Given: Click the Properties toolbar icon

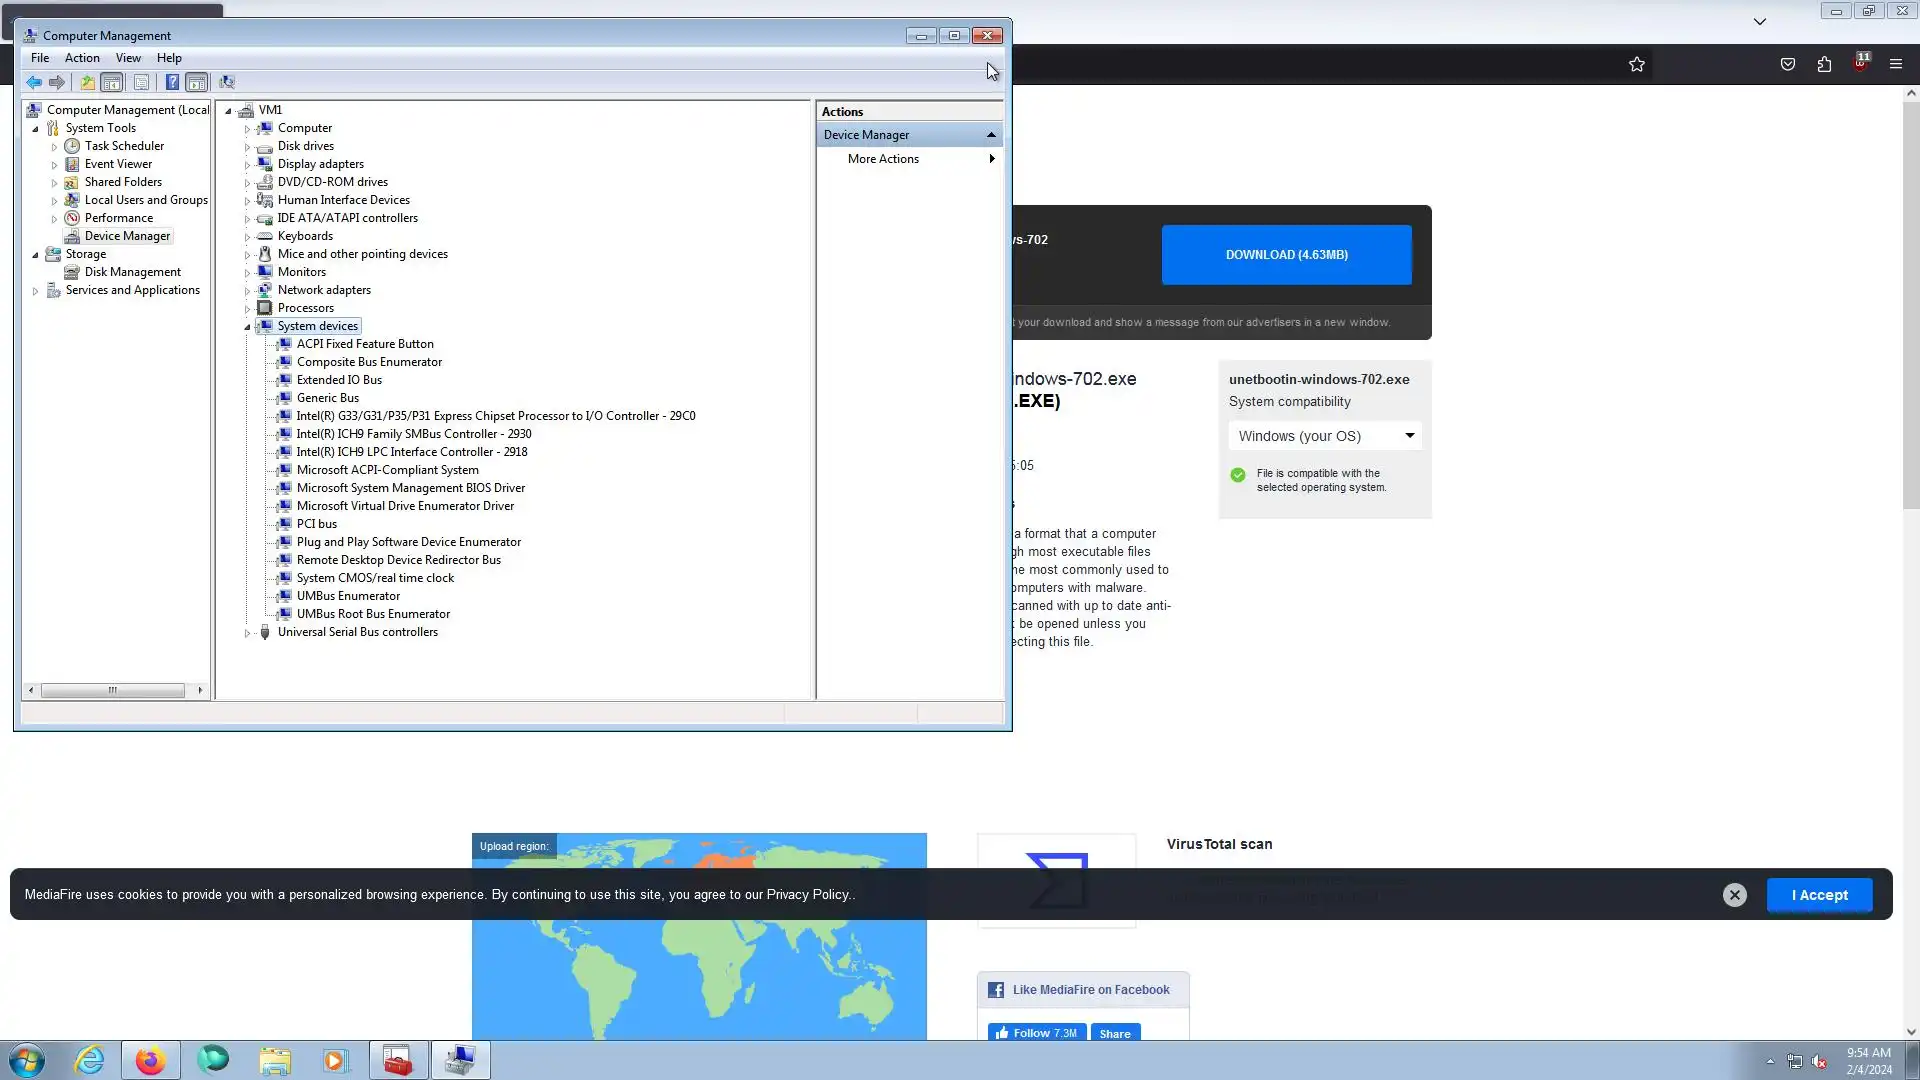Looking at the screenshot, I should 141,83.
